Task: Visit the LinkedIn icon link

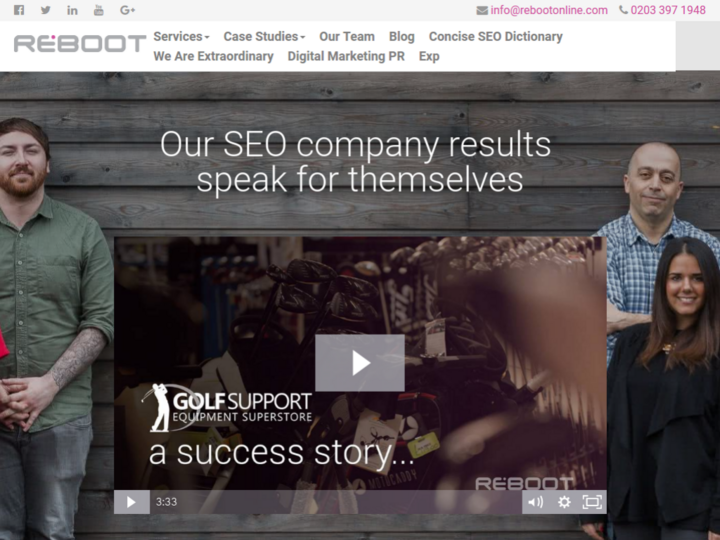Action: (x=72, y=10)
